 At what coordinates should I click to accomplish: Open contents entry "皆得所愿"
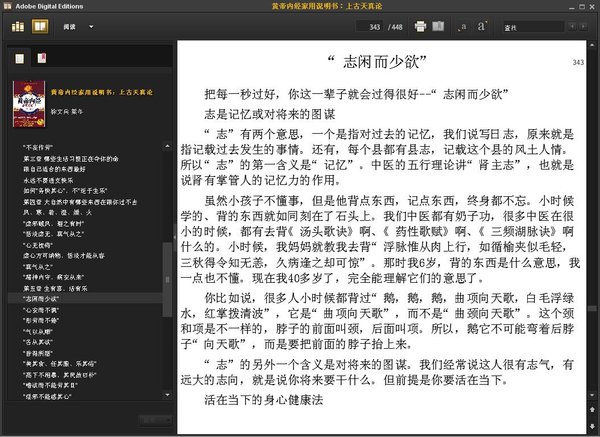(38, 353)
